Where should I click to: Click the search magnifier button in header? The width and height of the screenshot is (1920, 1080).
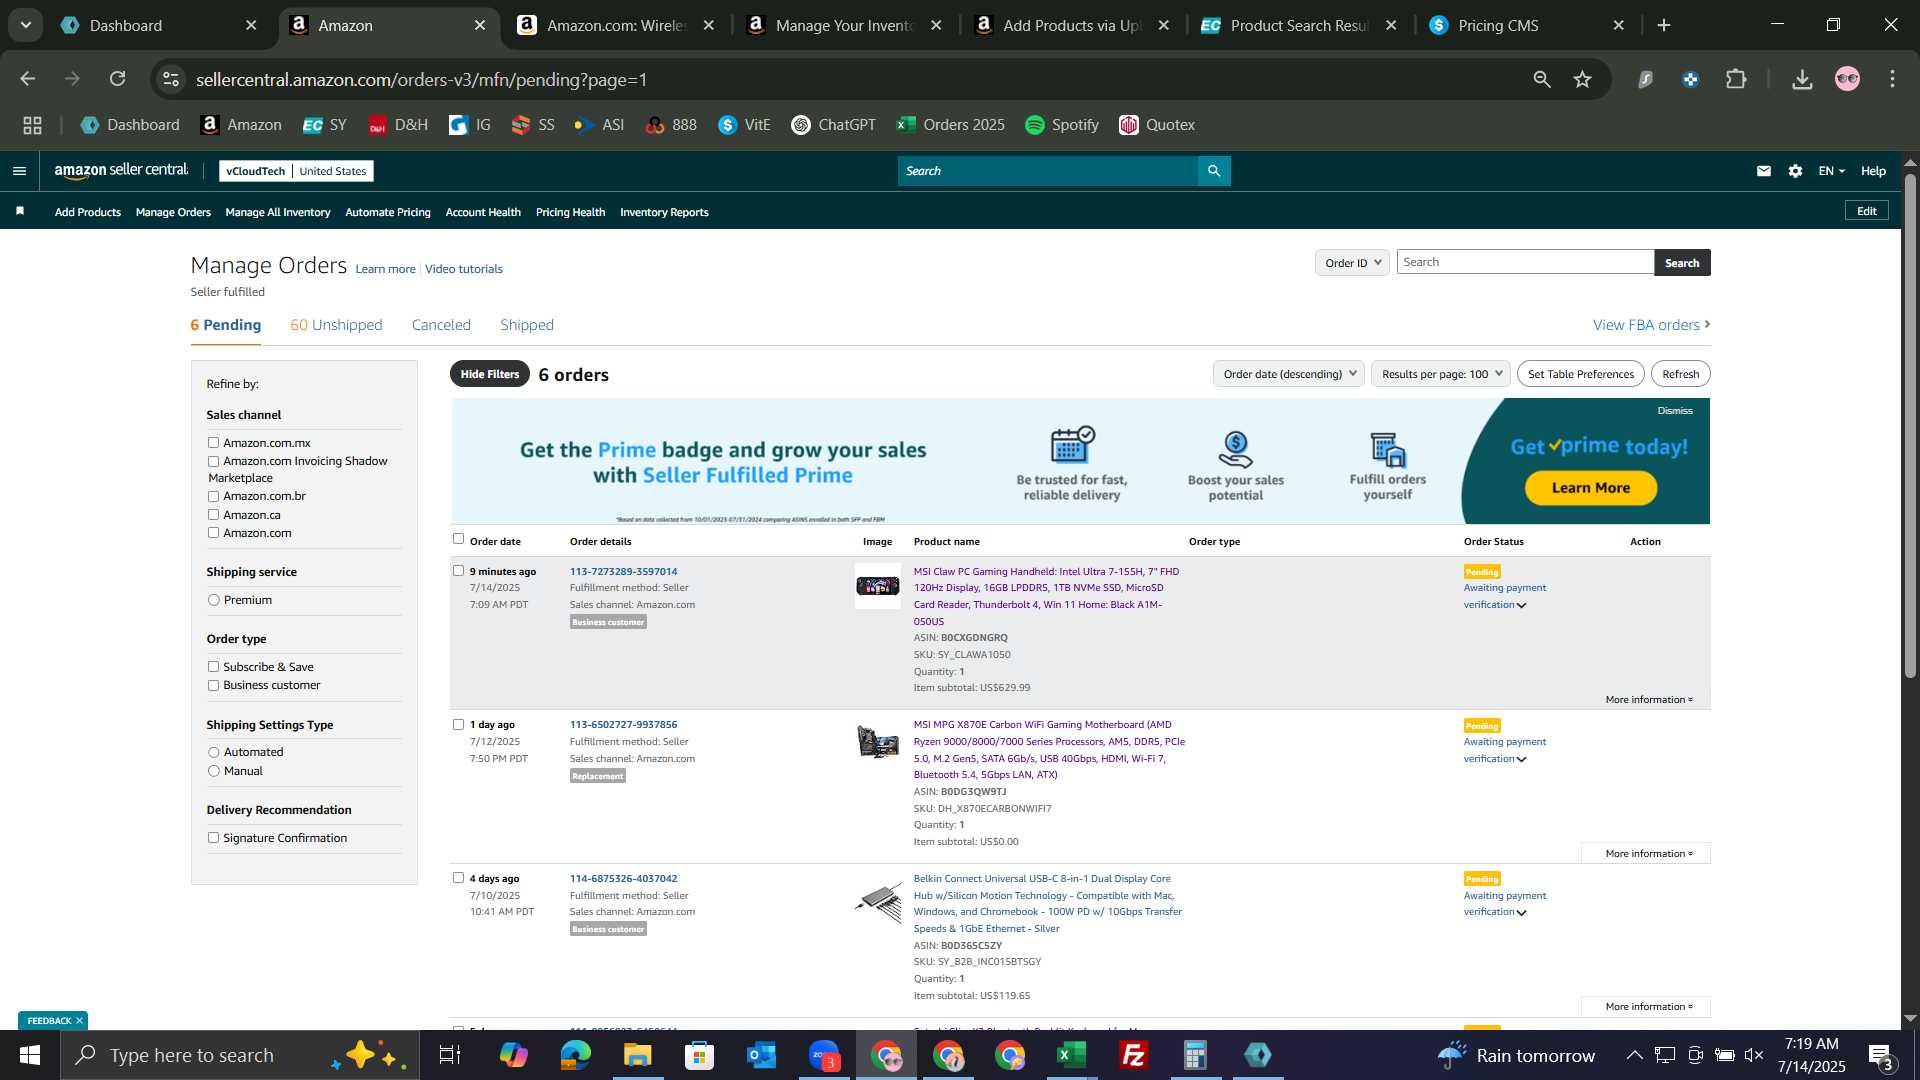(x=1214, y=171)
